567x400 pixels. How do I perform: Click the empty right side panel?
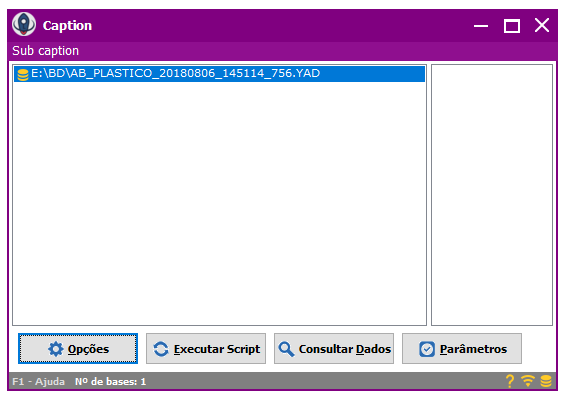tap(492, 195)
